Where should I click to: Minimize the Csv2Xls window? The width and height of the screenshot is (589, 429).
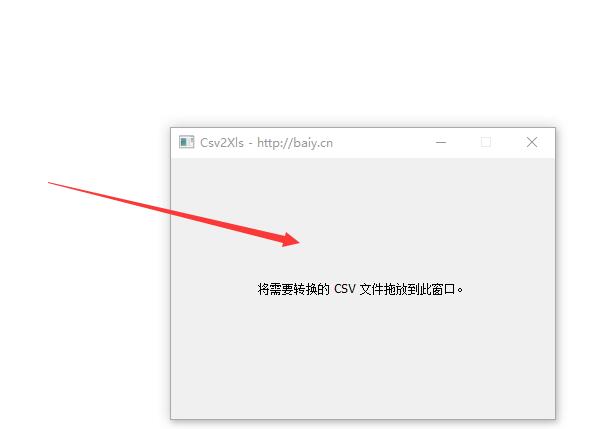coord(441,142)
